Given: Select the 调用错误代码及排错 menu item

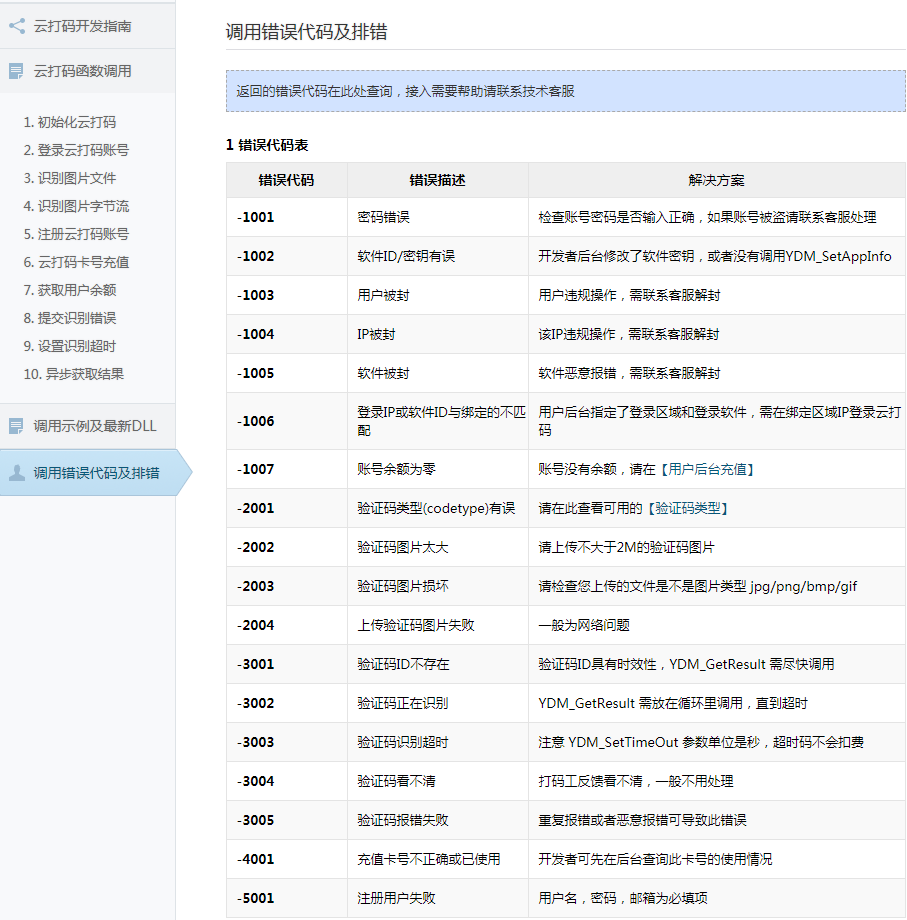Looking at the screenshot, I should click(94, 473).
